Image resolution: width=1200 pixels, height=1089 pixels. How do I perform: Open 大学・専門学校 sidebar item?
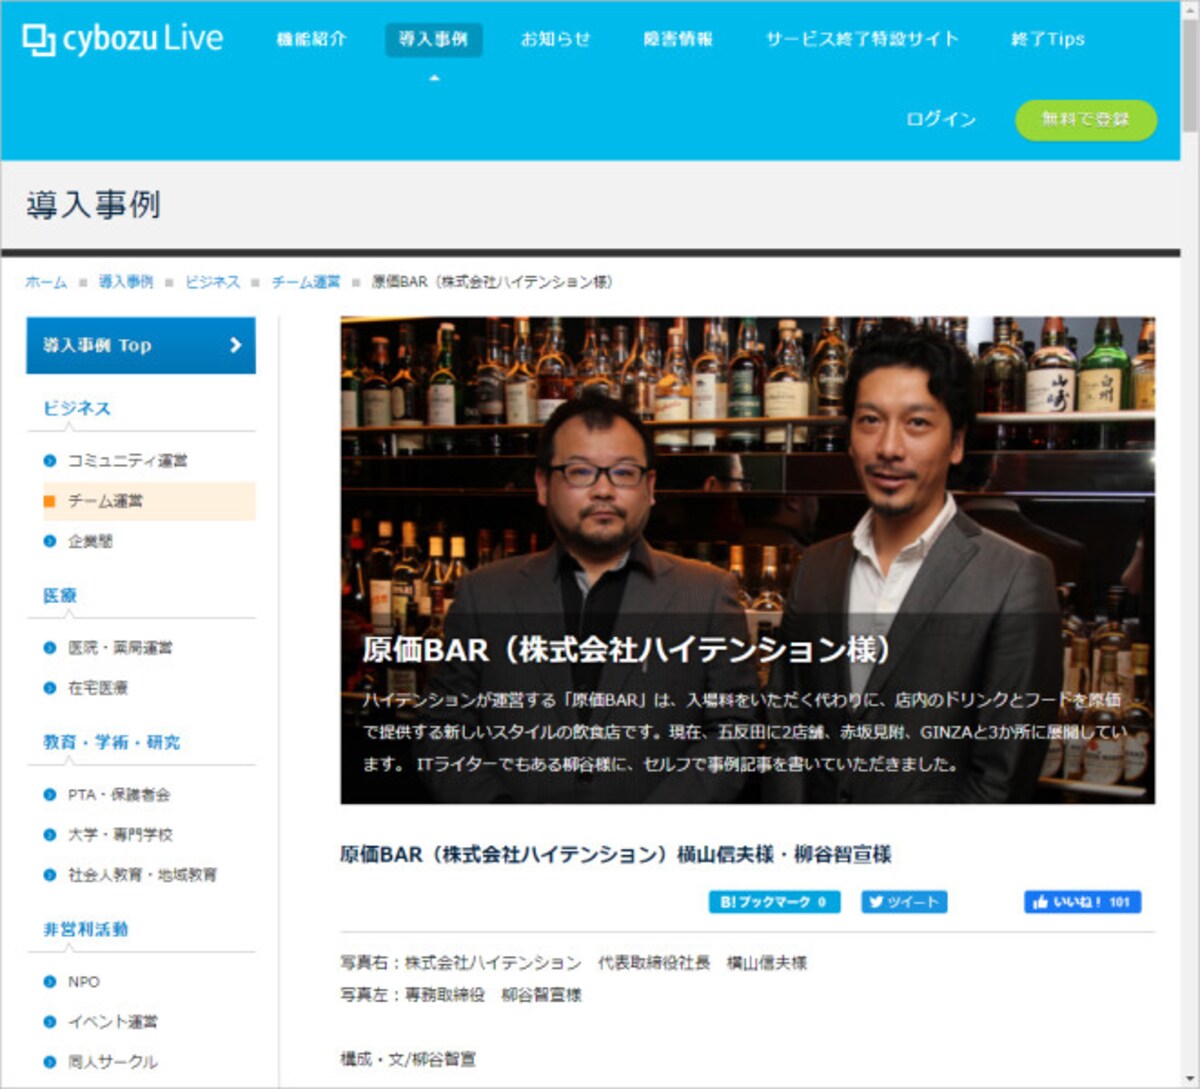tap(120, 835)
